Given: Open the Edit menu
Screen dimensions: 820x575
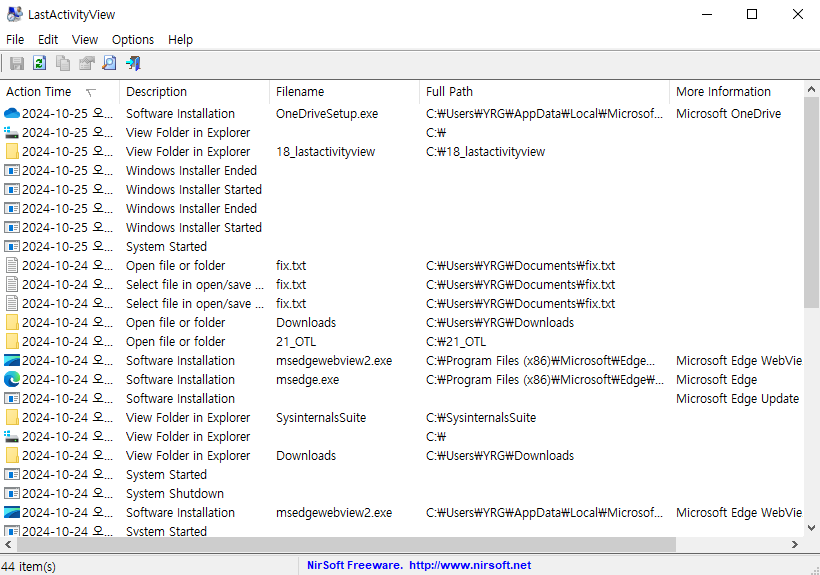Looking at the screenshot, I should point(48,40).
